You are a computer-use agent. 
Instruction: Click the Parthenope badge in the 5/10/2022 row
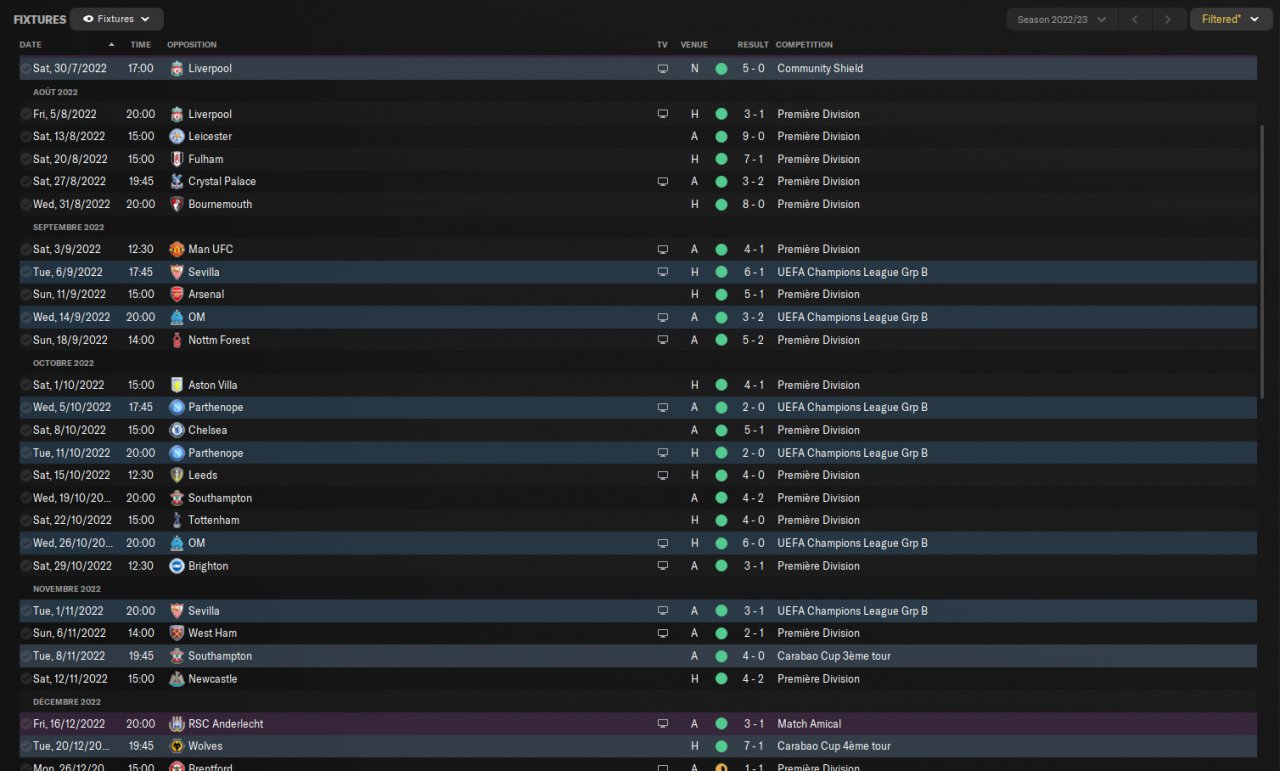[176, 407]
